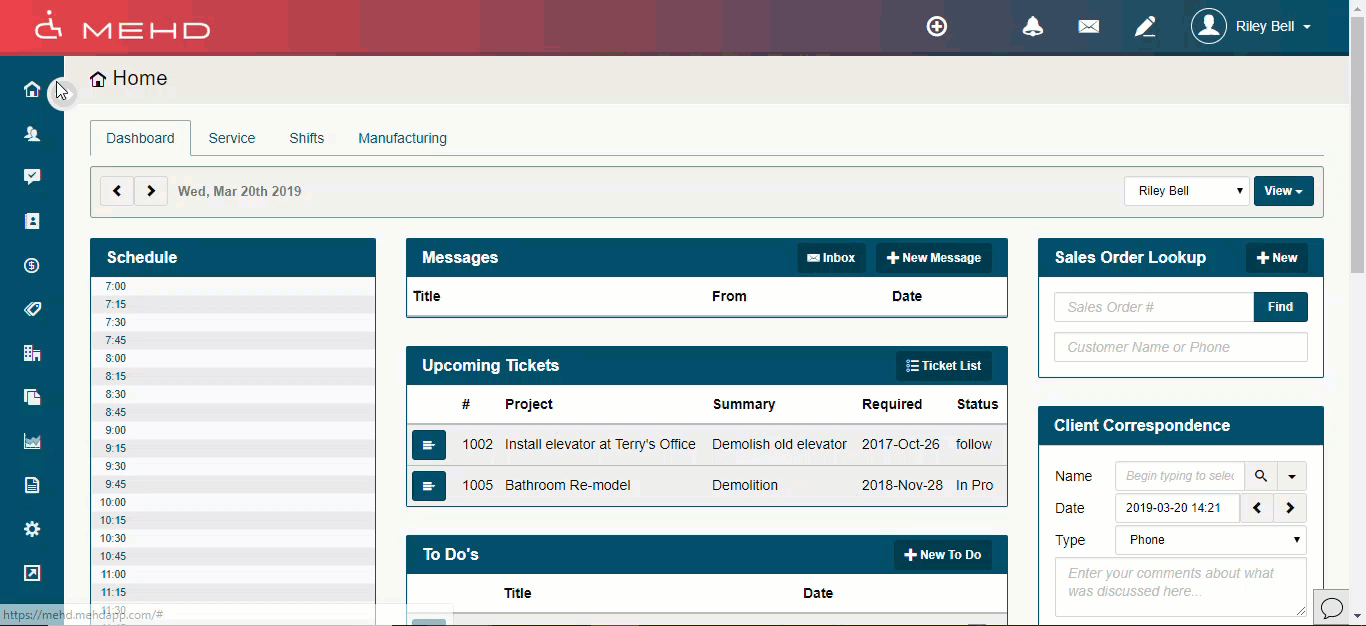Click the 10:30 schedule slot
Image resolution: width=1366 pixels, height=626 pixels.
pos(233,539)
